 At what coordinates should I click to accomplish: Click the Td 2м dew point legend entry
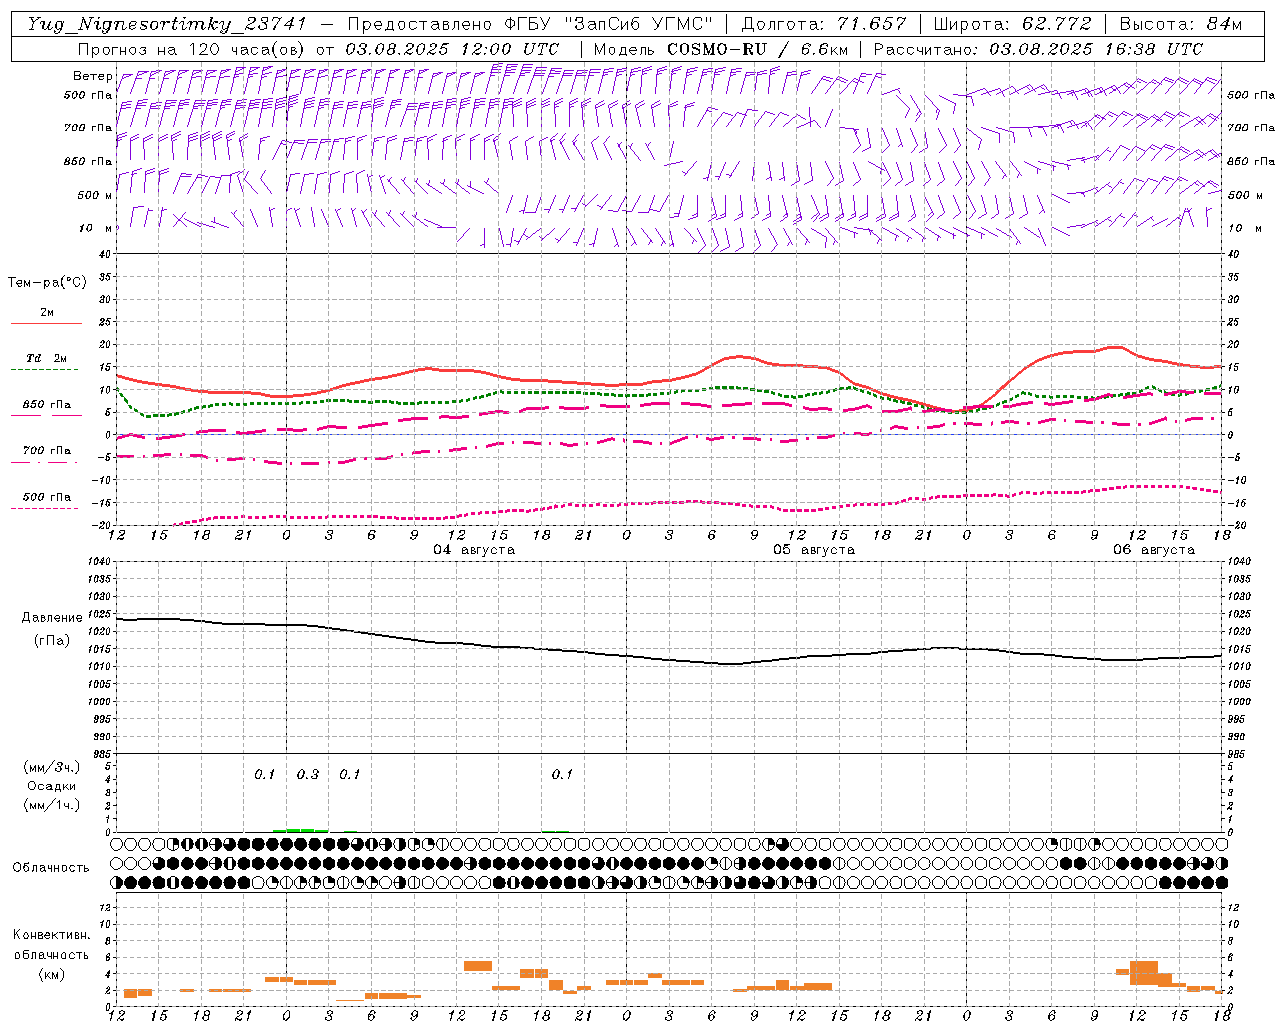coord(46,363)
